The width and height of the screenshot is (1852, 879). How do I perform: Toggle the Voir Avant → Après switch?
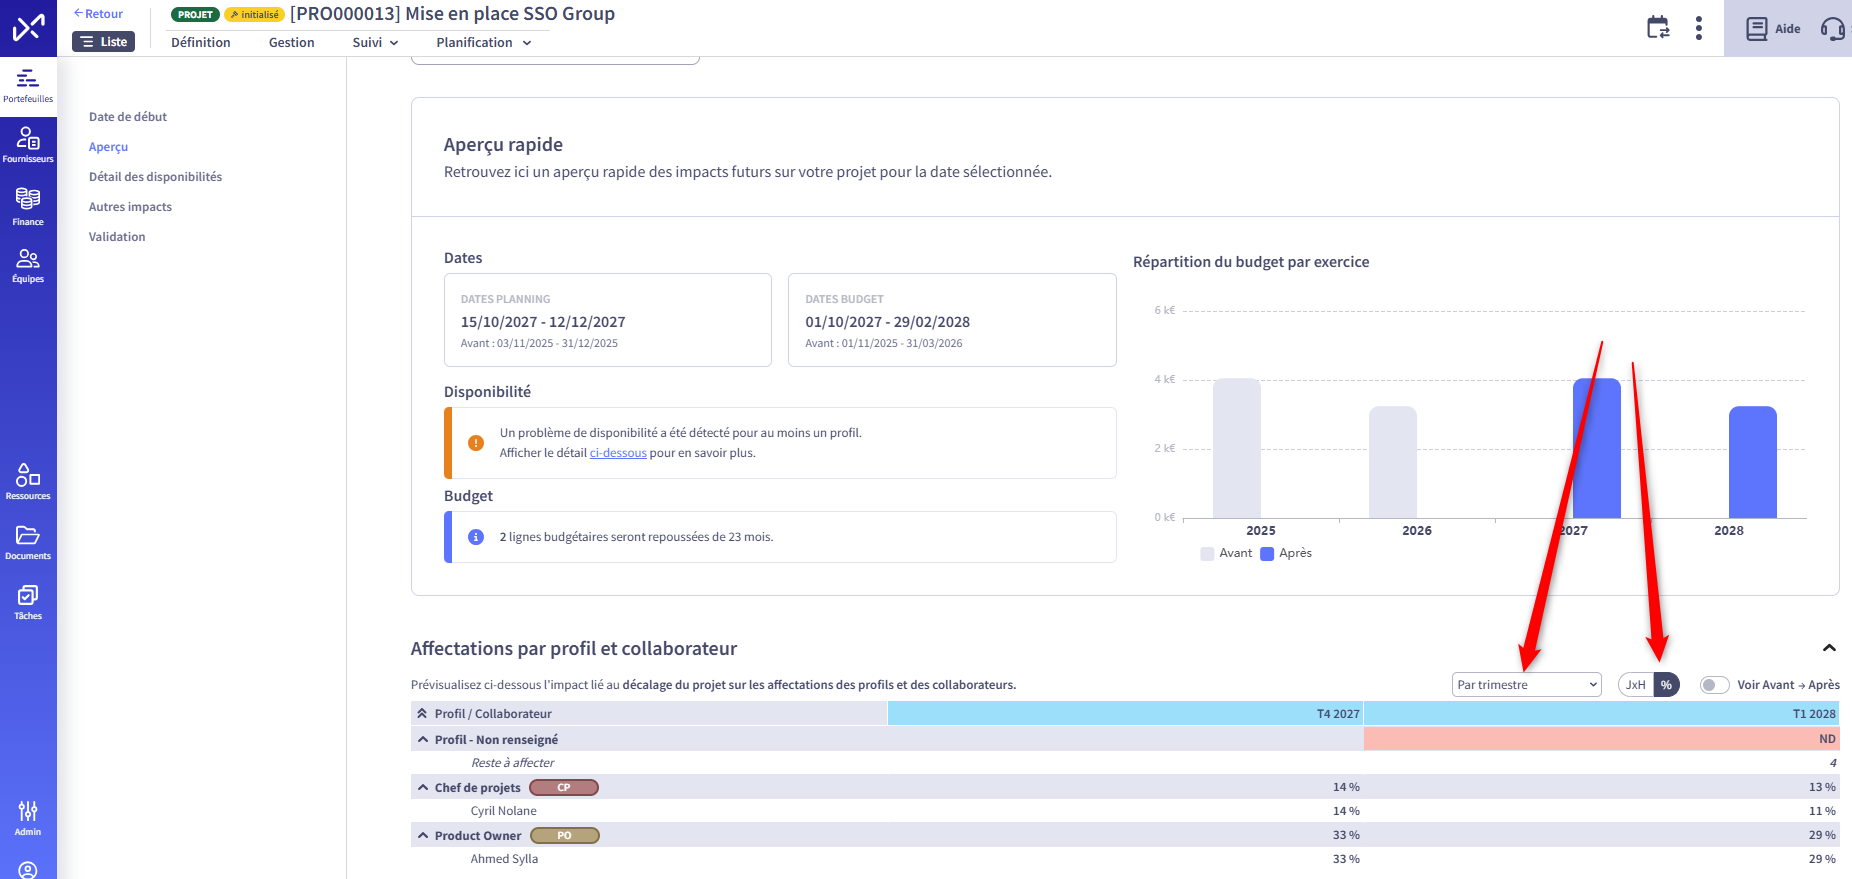1714,685
